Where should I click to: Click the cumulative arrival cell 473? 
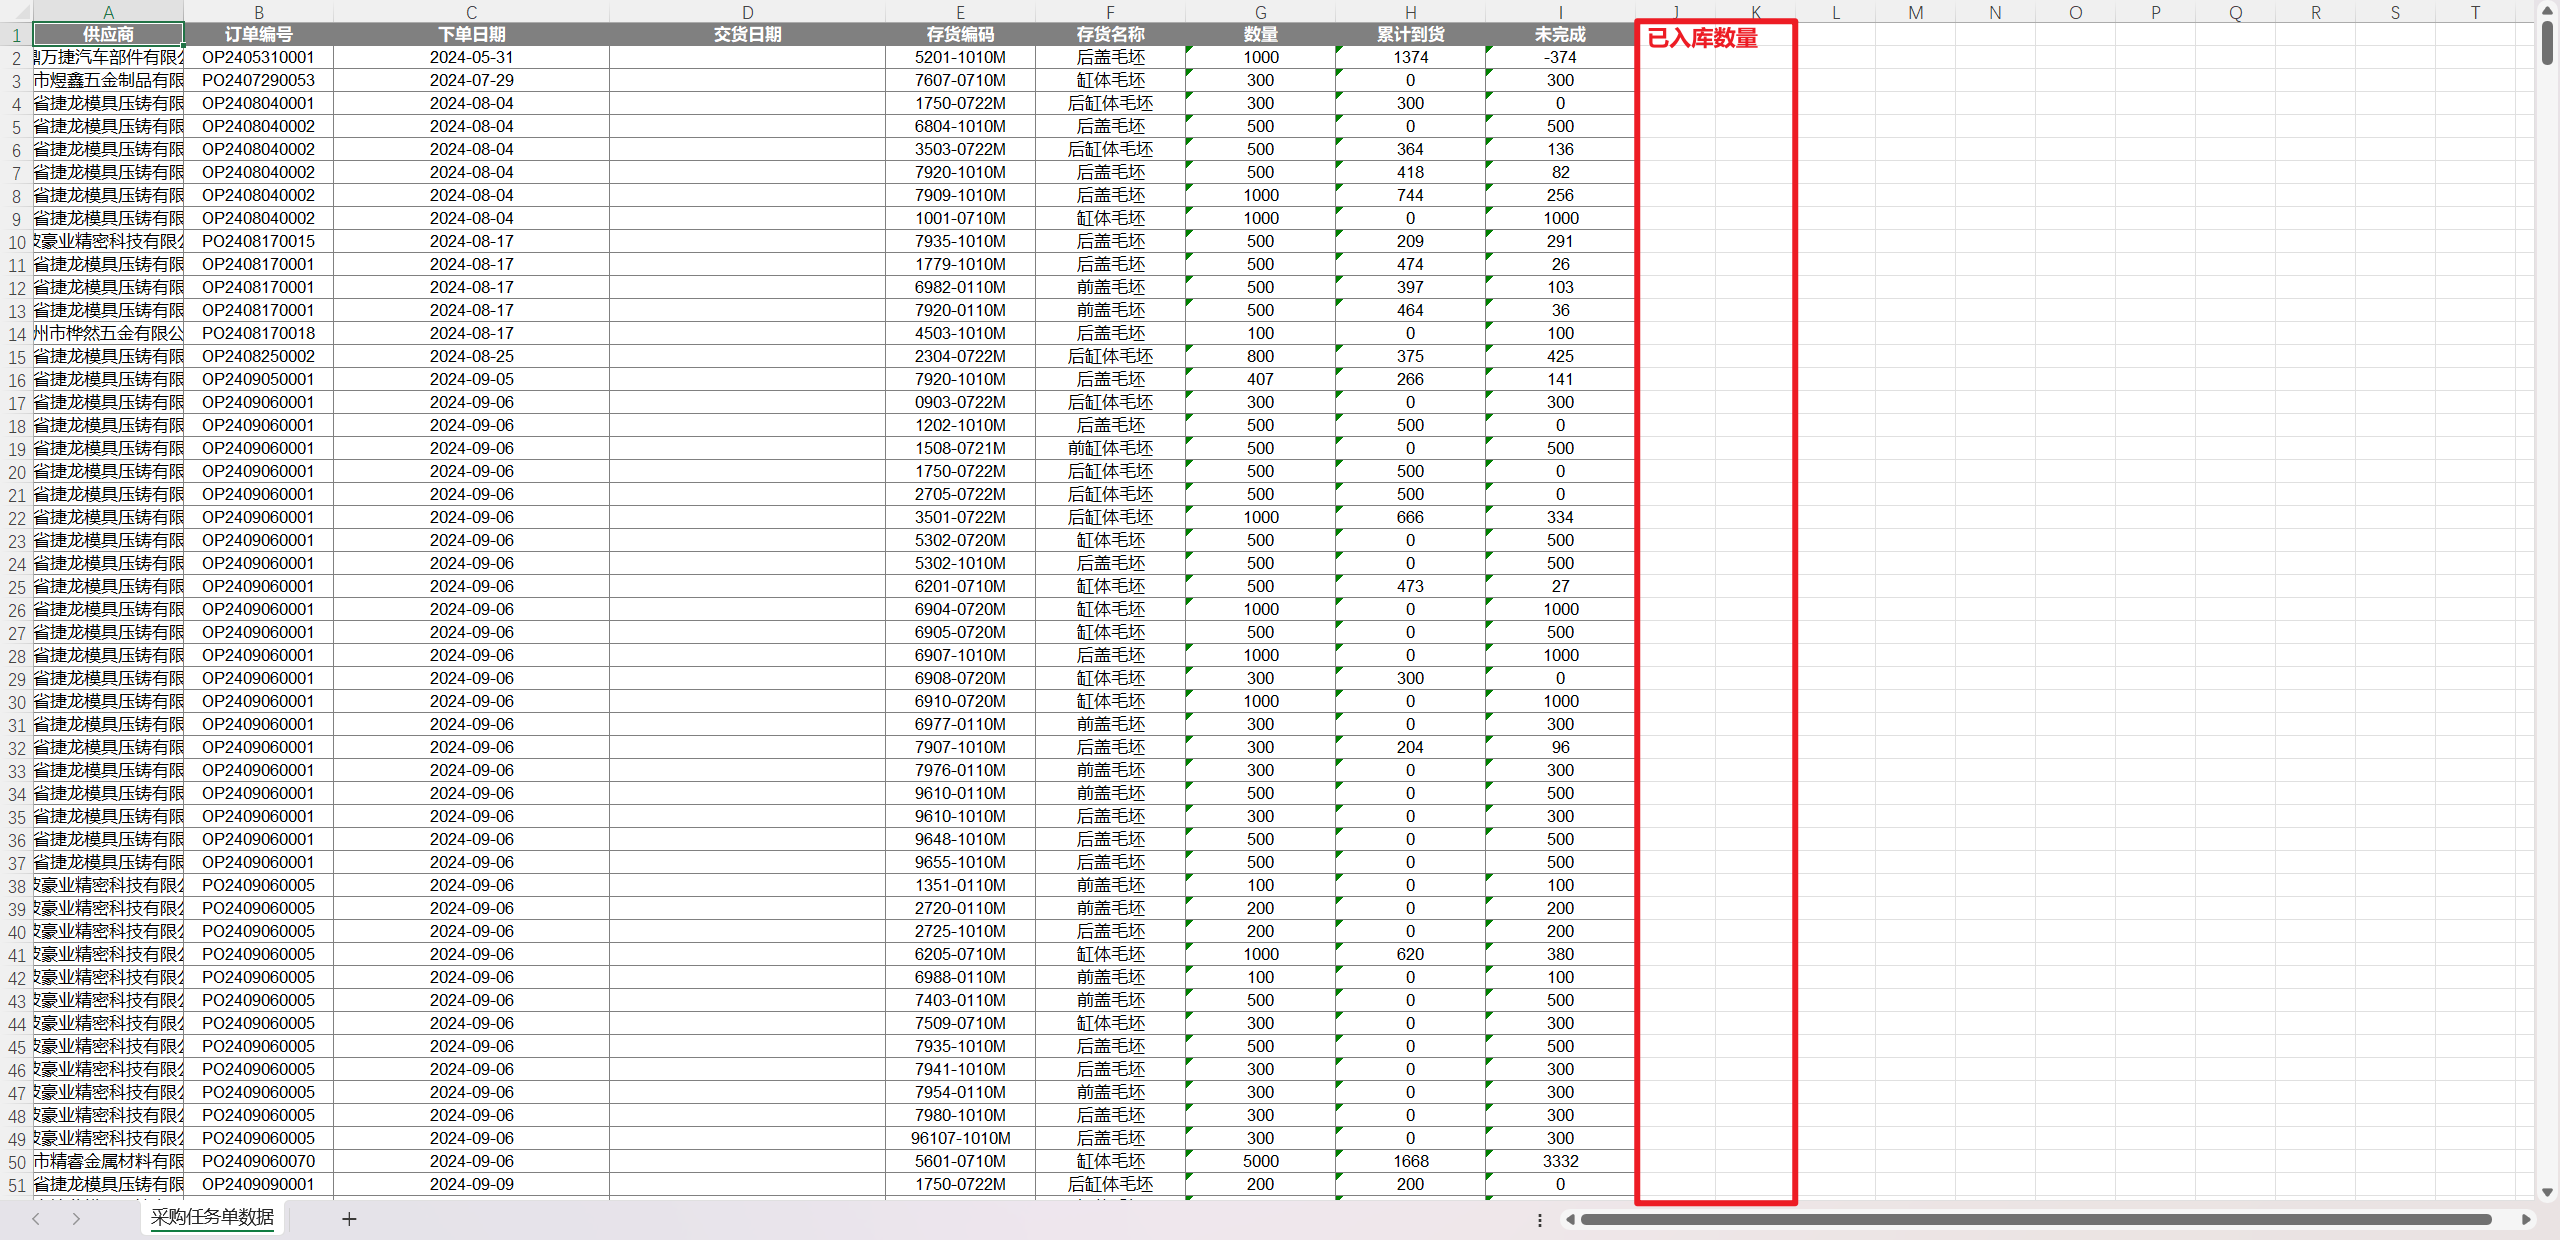[1410, 586]
